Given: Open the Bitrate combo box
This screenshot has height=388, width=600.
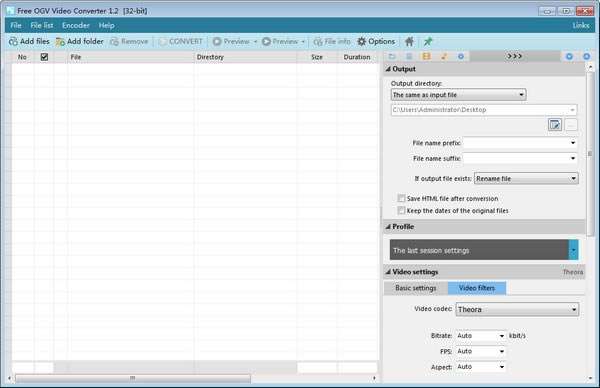Looking at the screenshot, I should (x=481, y=336).
